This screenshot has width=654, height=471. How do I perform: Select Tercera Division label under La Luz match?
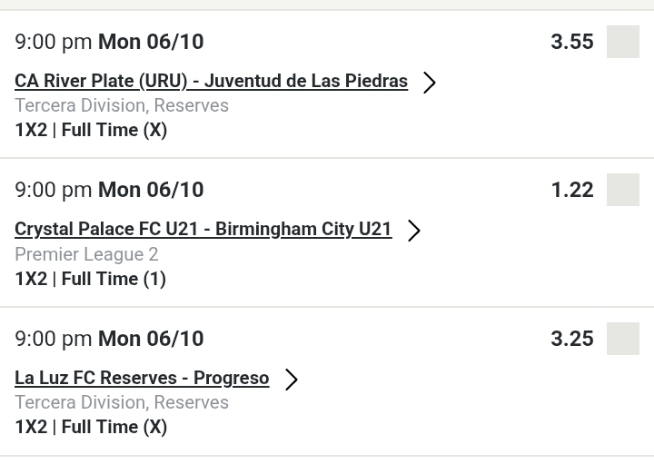pos(122,403)
